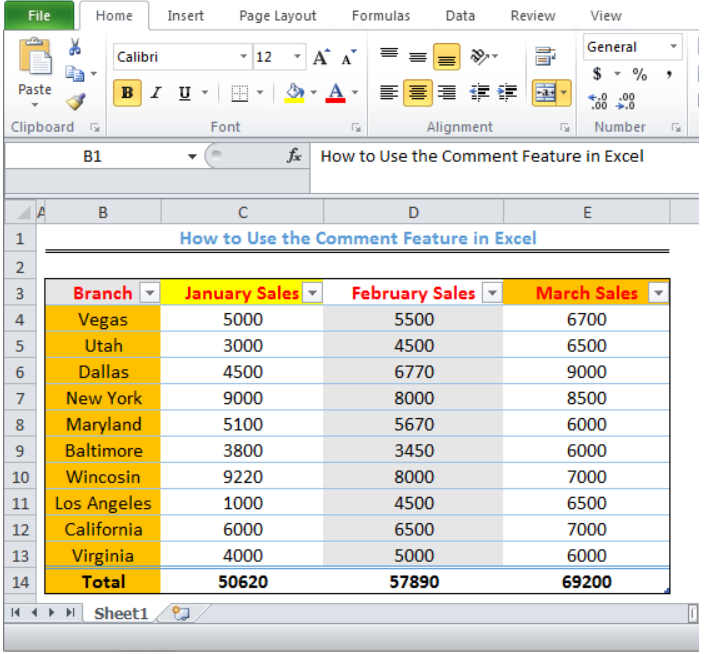The height and width of the screenshot is (654, 707).
Task: Toggle Center horizontal alignment
Action: 418,93
